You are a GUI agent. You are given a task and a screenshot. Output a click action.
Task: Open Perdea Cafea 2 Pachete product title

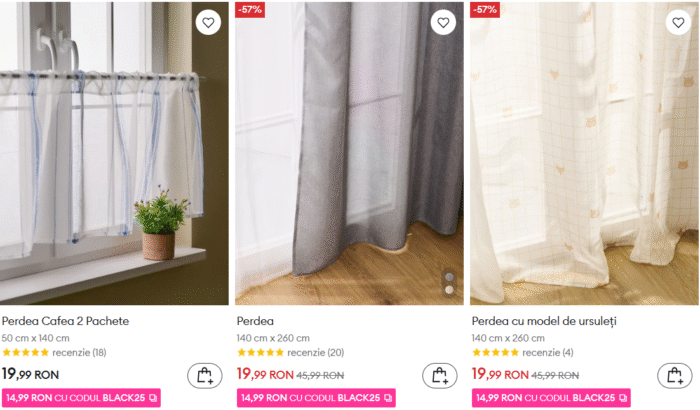pyautogui.click(x=65, y=321)
